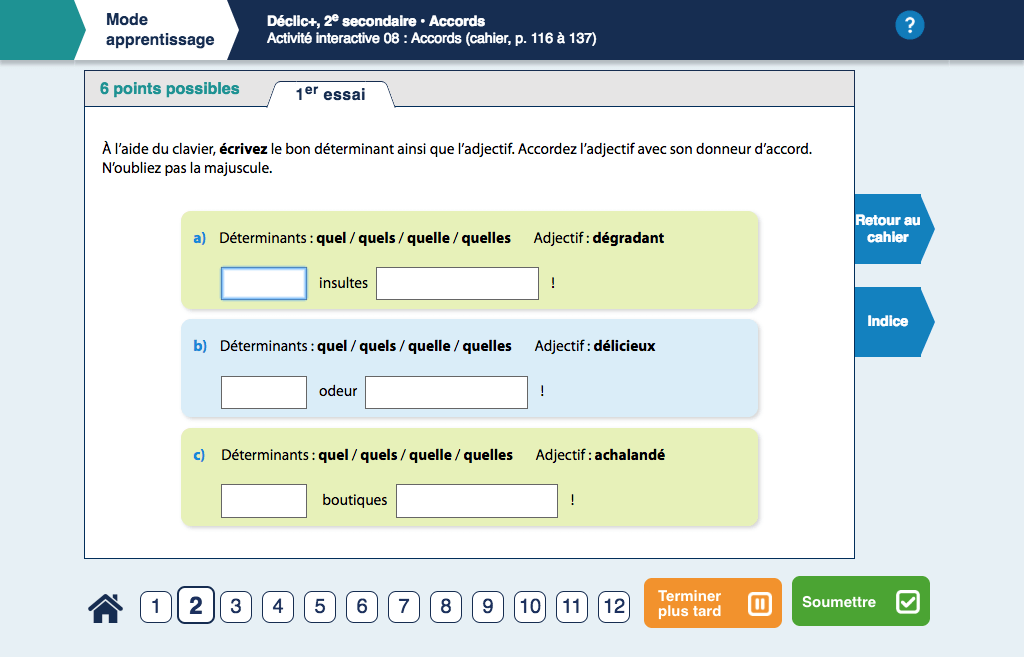The height and width of the screenshot is (657, 1024).
Task: Open question 11
Action: pos(572,607)
